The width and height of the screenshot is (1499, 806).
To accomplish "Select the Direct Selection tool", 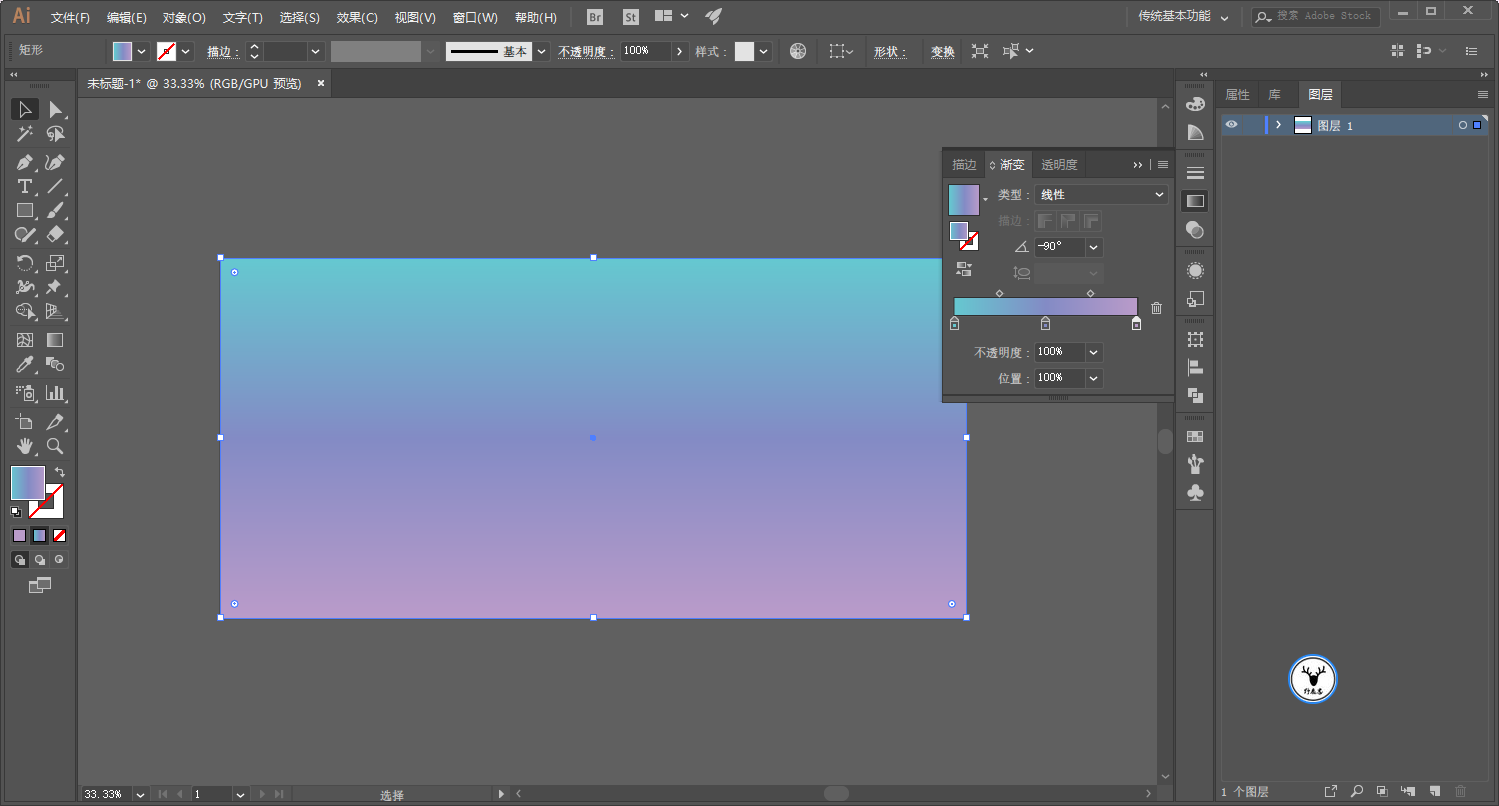I will point(56,109).
